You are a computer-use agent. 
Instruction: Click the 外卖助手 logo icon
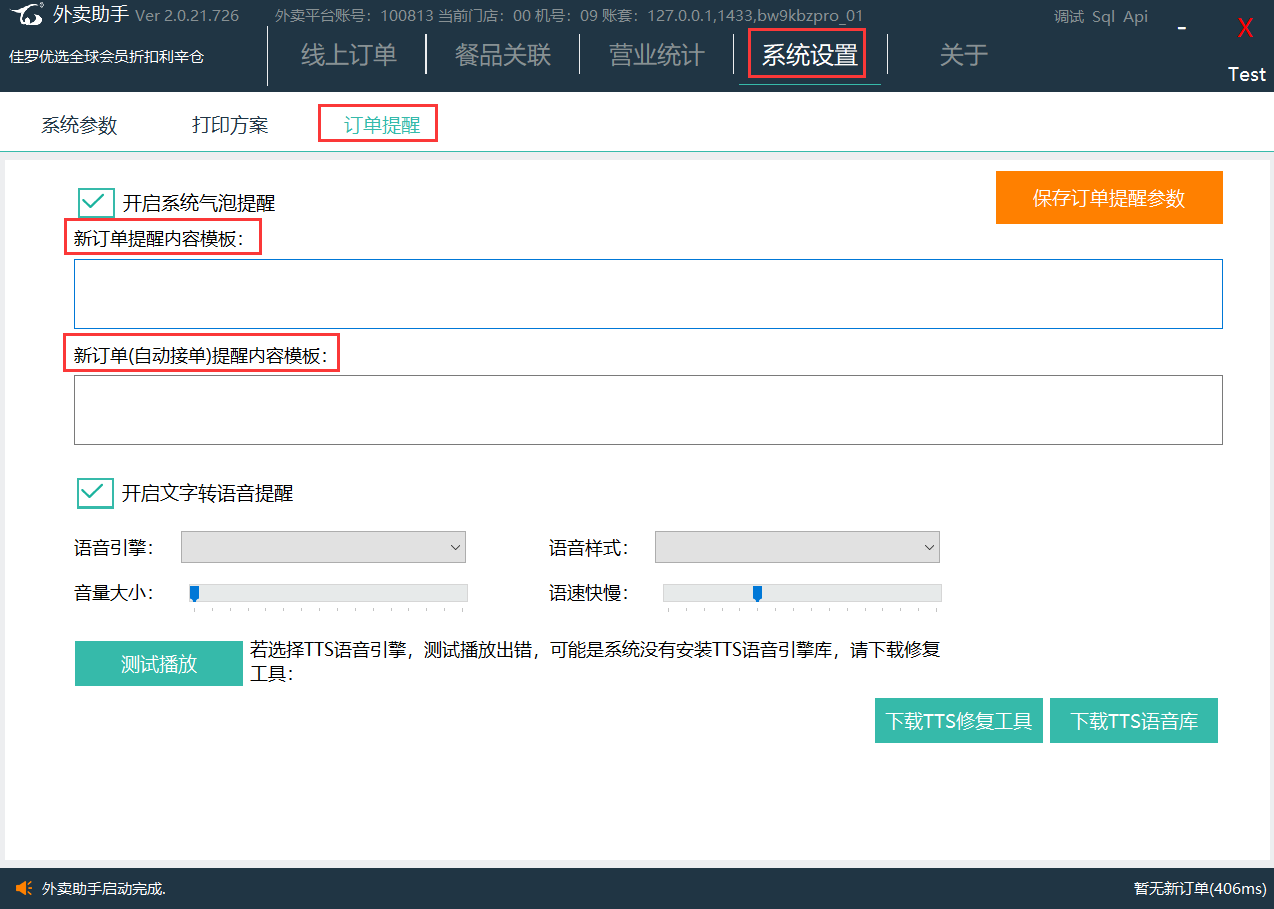pyautogui.click(x=27, y=16)
